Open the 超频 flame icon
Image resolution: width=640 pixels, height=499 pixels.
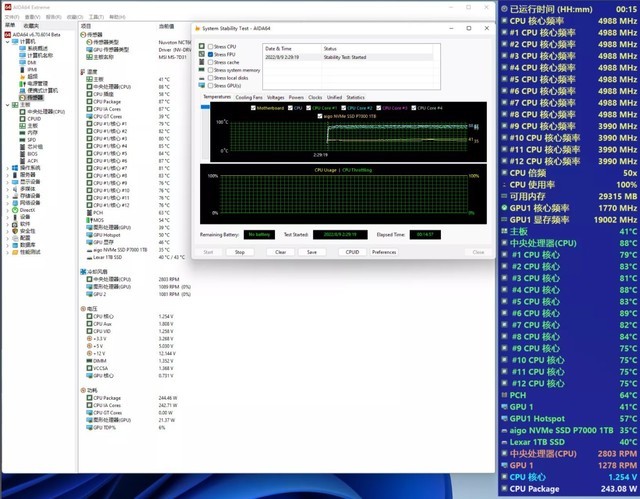(22, 76)
